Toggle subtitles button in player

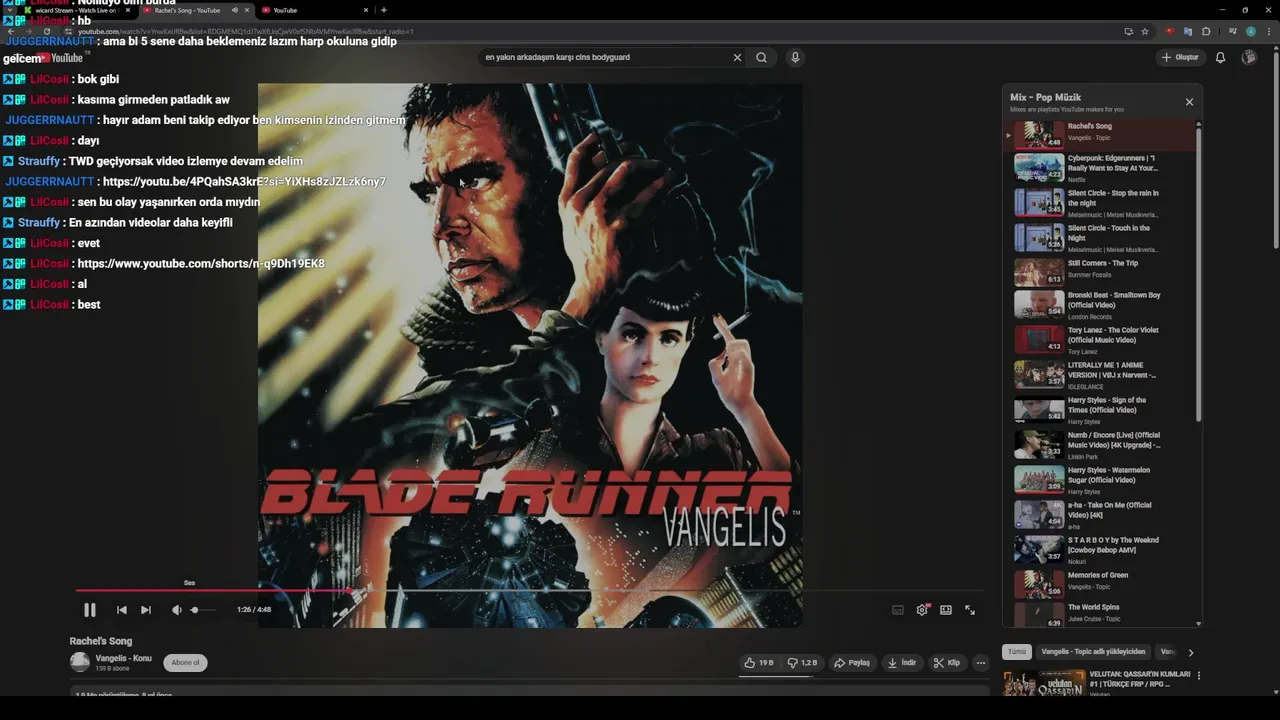pos(898,610)
